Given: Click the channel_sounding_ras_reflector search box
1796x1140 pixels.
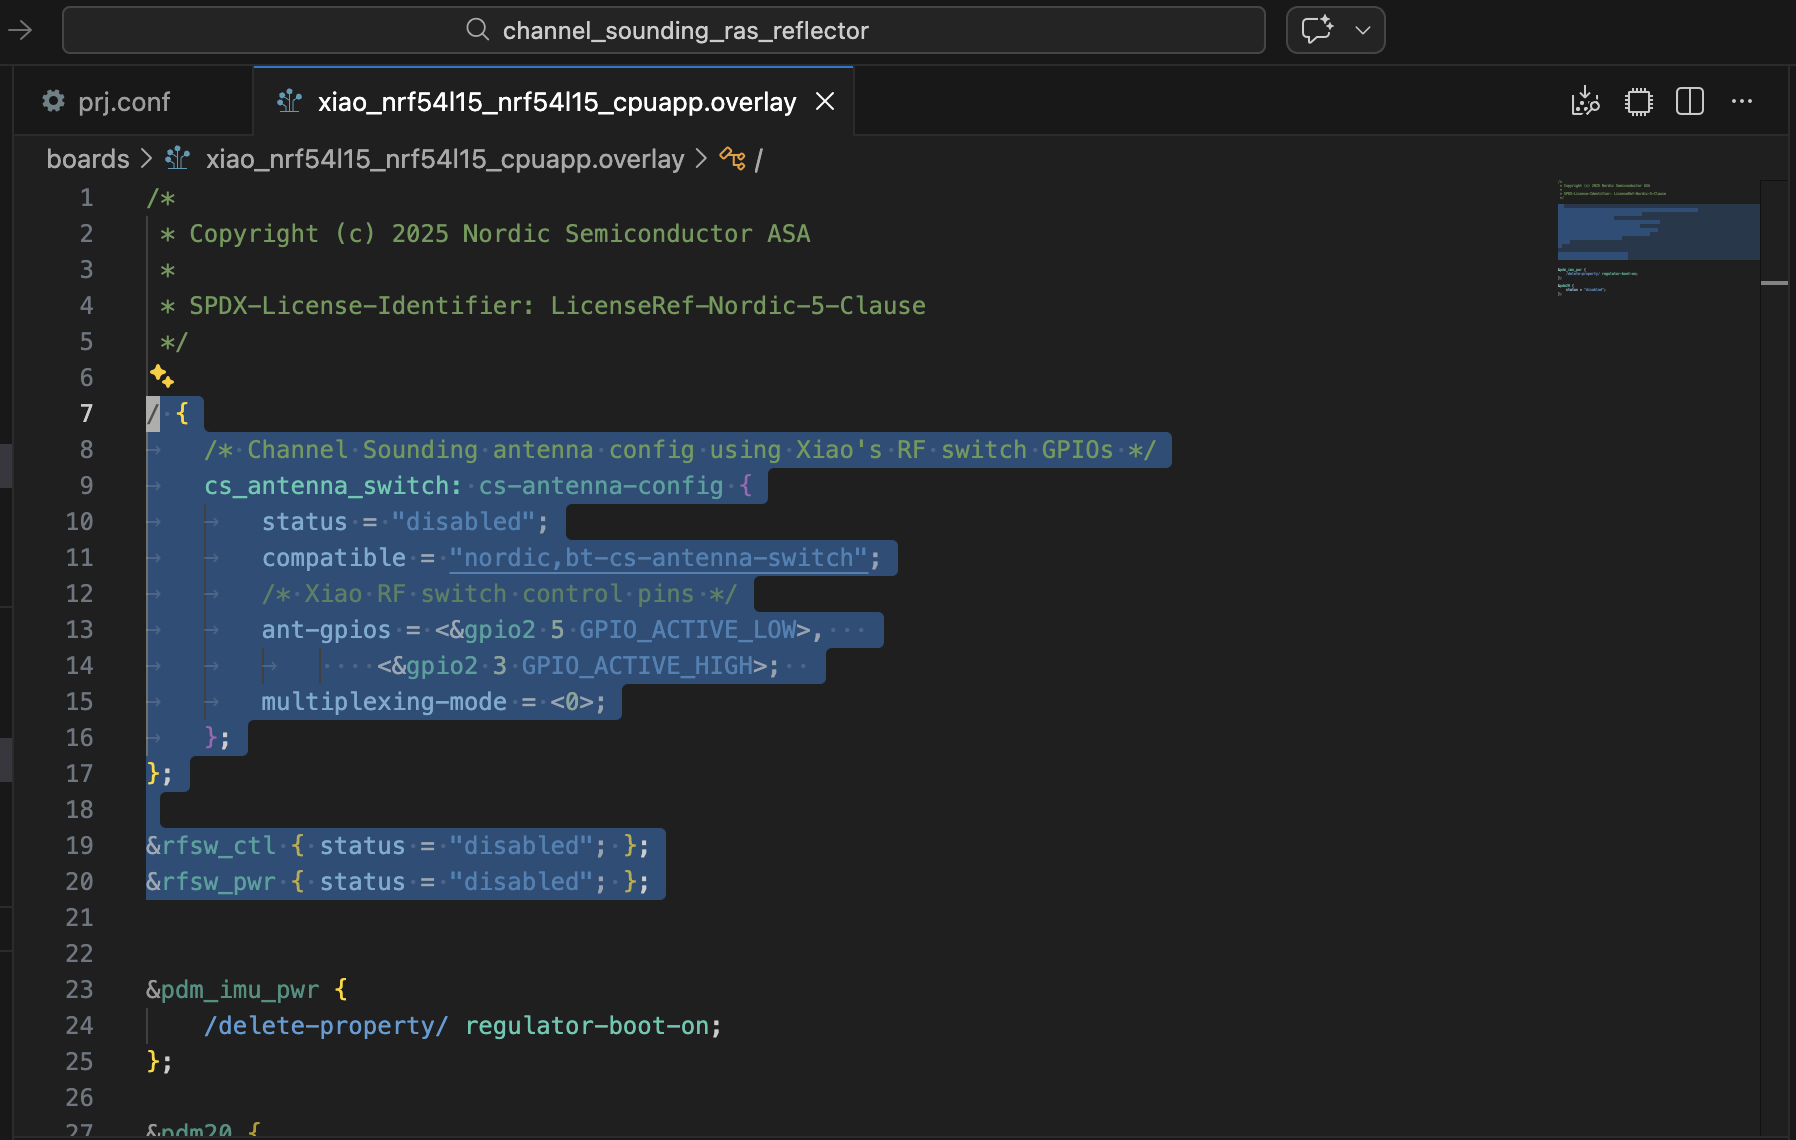Looking at the screenshot, I should 664,30.
